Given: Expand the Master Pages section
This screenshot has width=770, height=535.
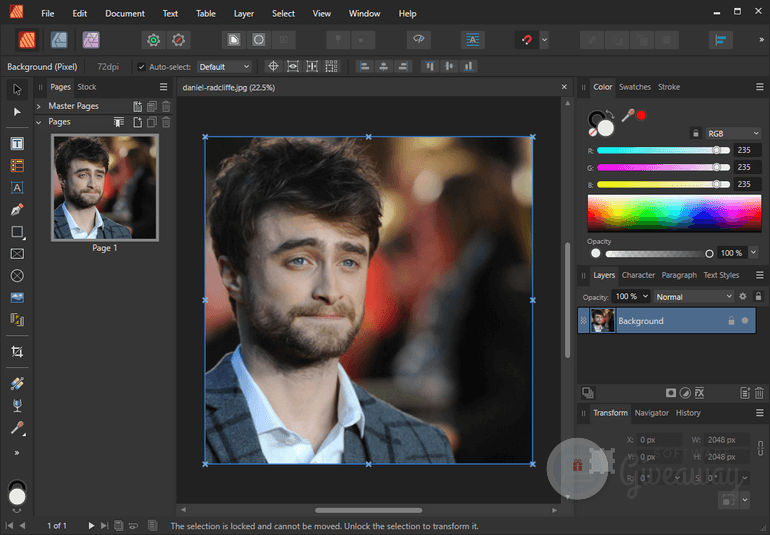Looking at the screenshot, I should pos(39,106).
